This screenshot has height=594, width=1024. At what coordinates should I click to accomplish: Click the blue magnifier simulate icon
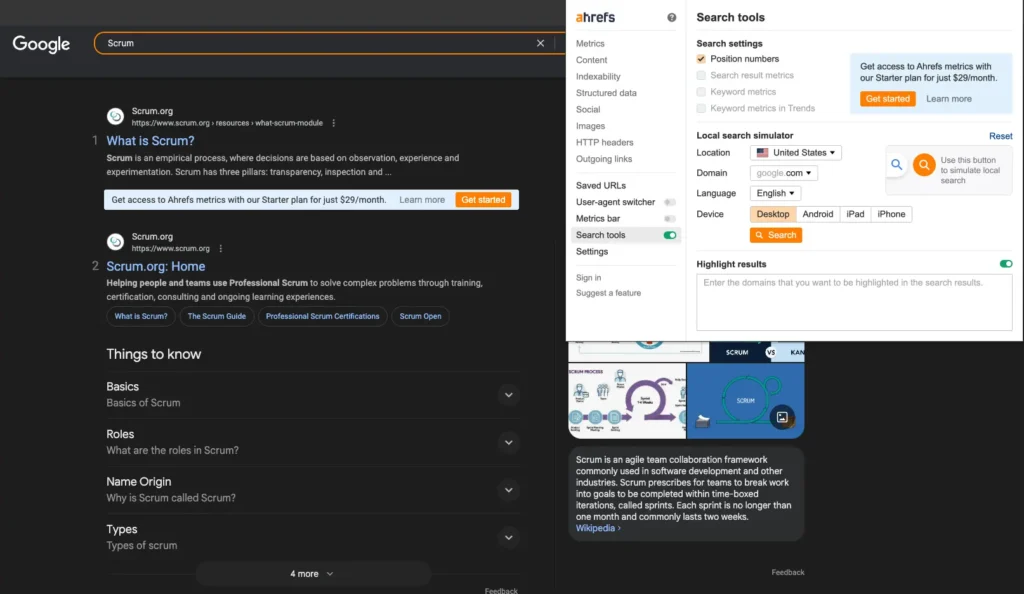(x=897, y=164)
